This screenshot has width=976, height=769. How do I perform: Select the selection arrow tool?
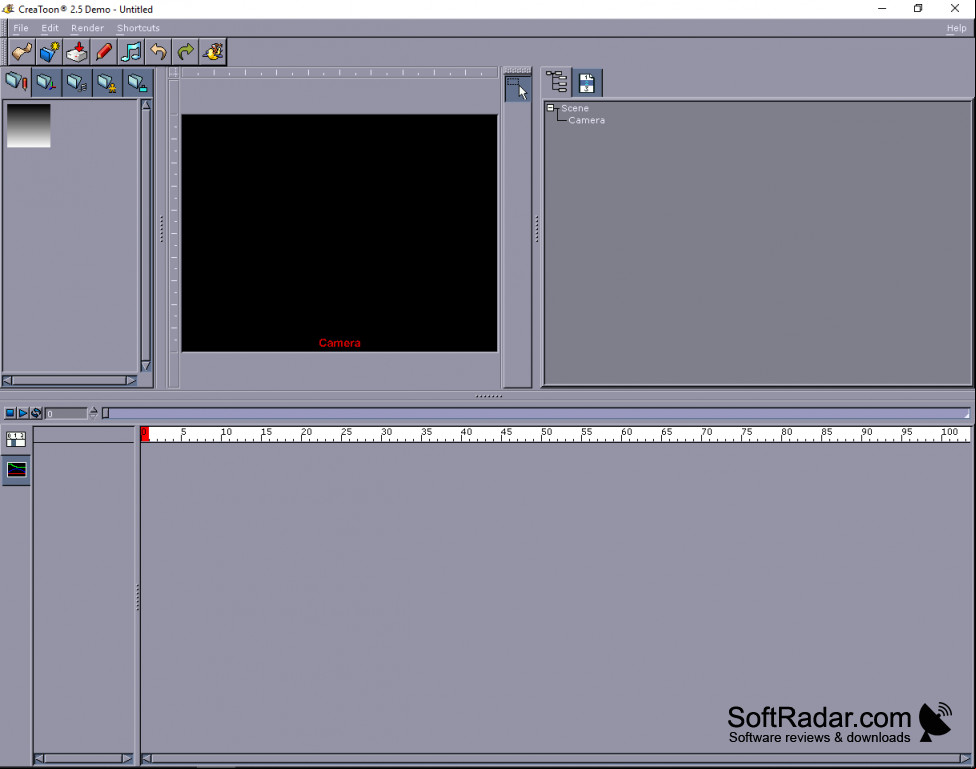coord(517,88)
